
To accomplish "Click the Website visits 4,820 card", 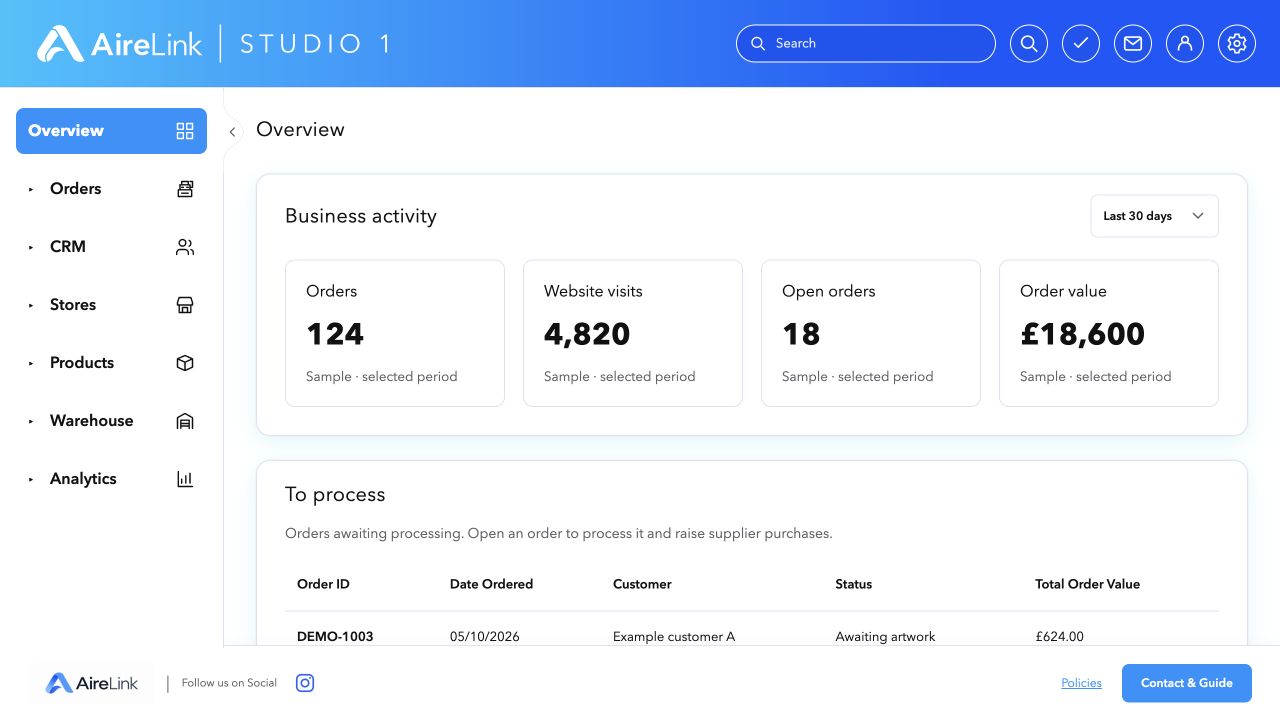I will [x=633, y=333].
